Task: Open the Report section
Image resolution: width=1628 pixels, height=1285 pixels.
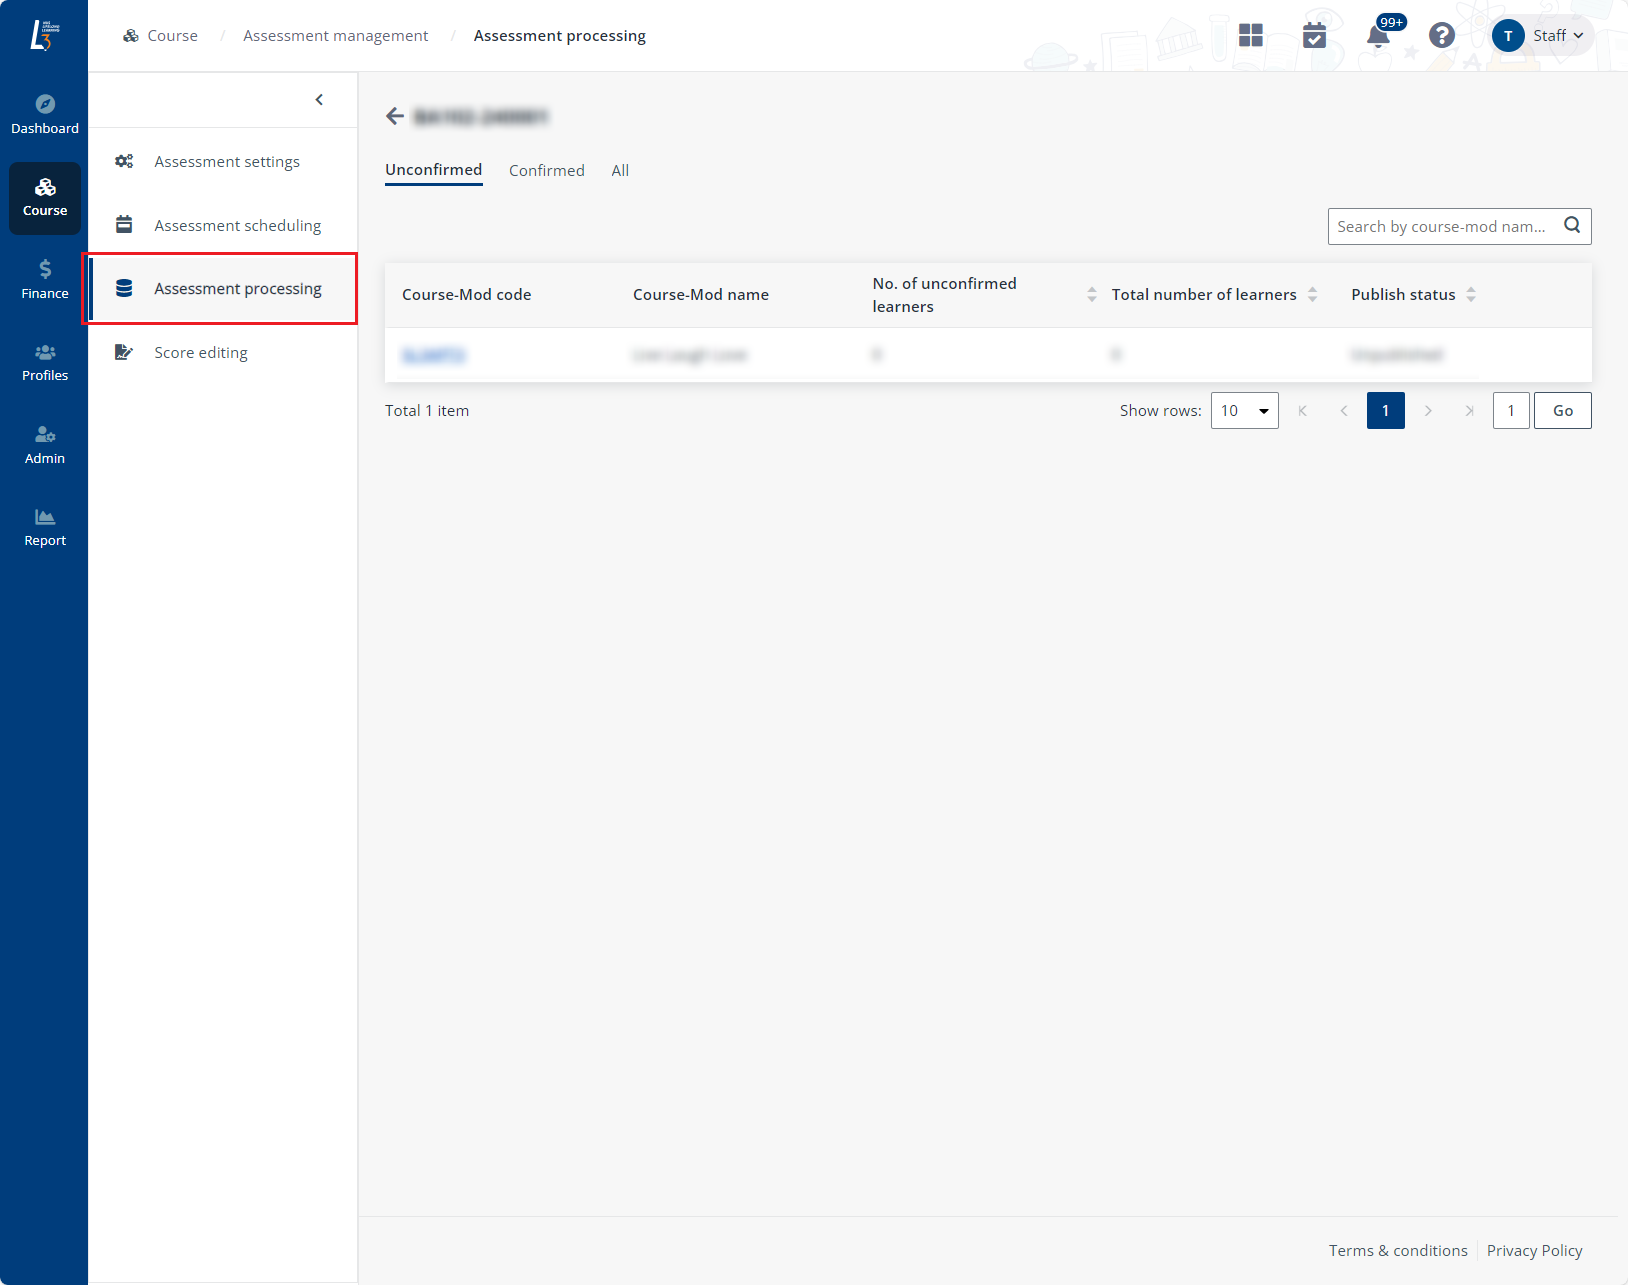Action: pyautogui.click(x=45, y=527)
